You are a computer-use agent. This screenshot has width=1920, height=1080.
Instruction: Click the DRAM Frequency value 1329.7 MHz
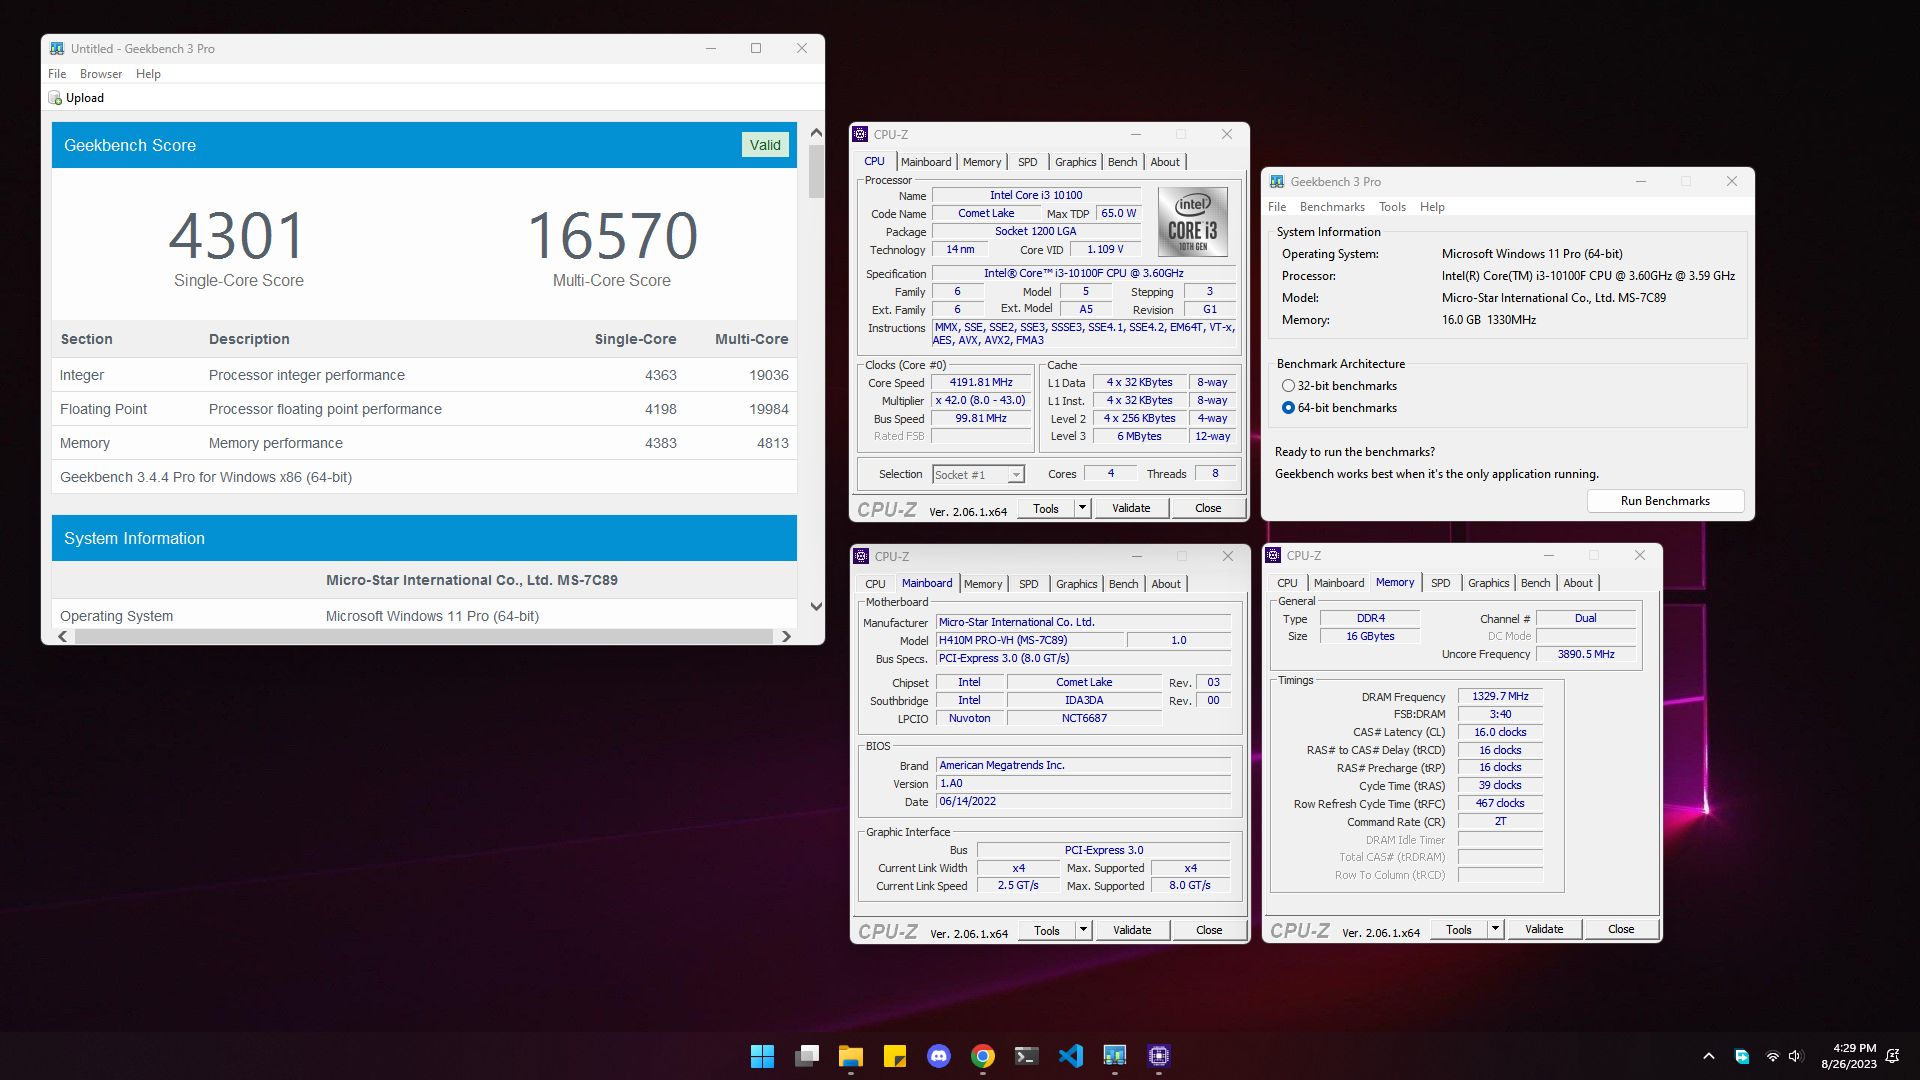click(x=1500, y=696)
